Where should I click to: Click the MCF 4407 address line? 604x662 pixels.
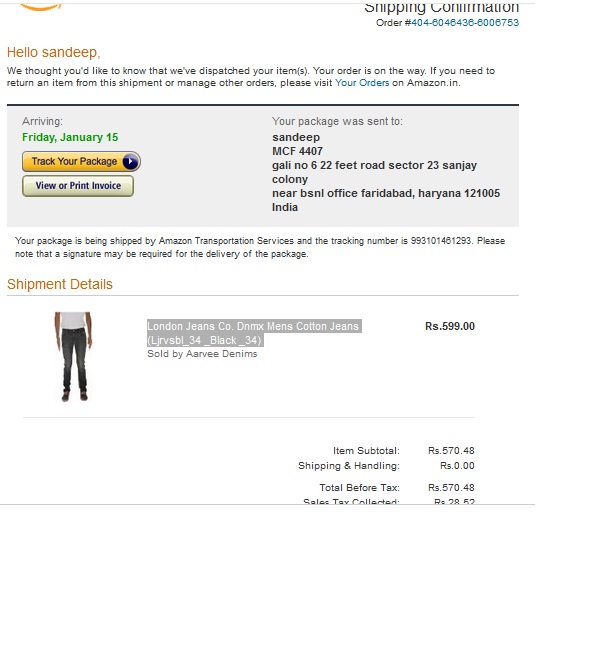[297, 151]
